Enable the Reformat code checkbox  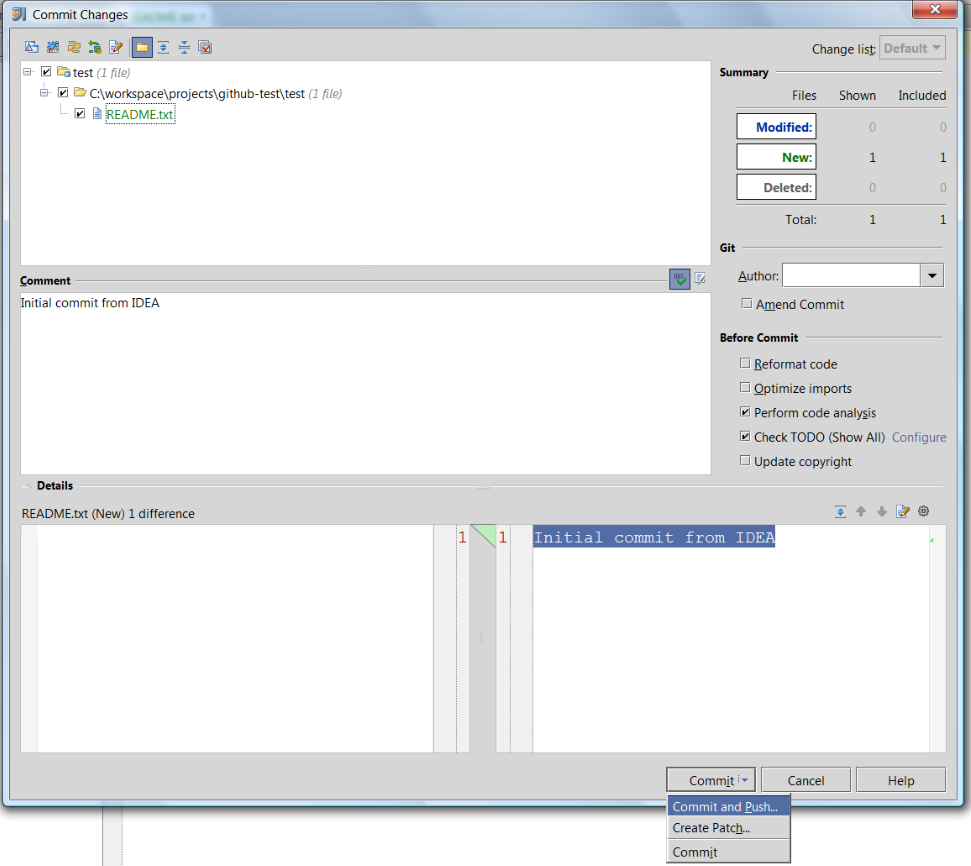click(745, 364)
